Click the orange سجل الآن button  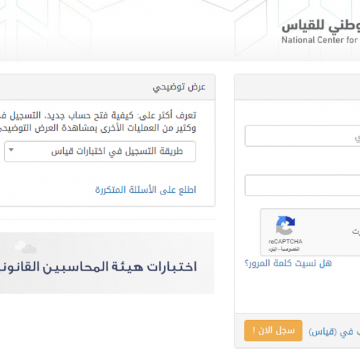click(273, 331)
